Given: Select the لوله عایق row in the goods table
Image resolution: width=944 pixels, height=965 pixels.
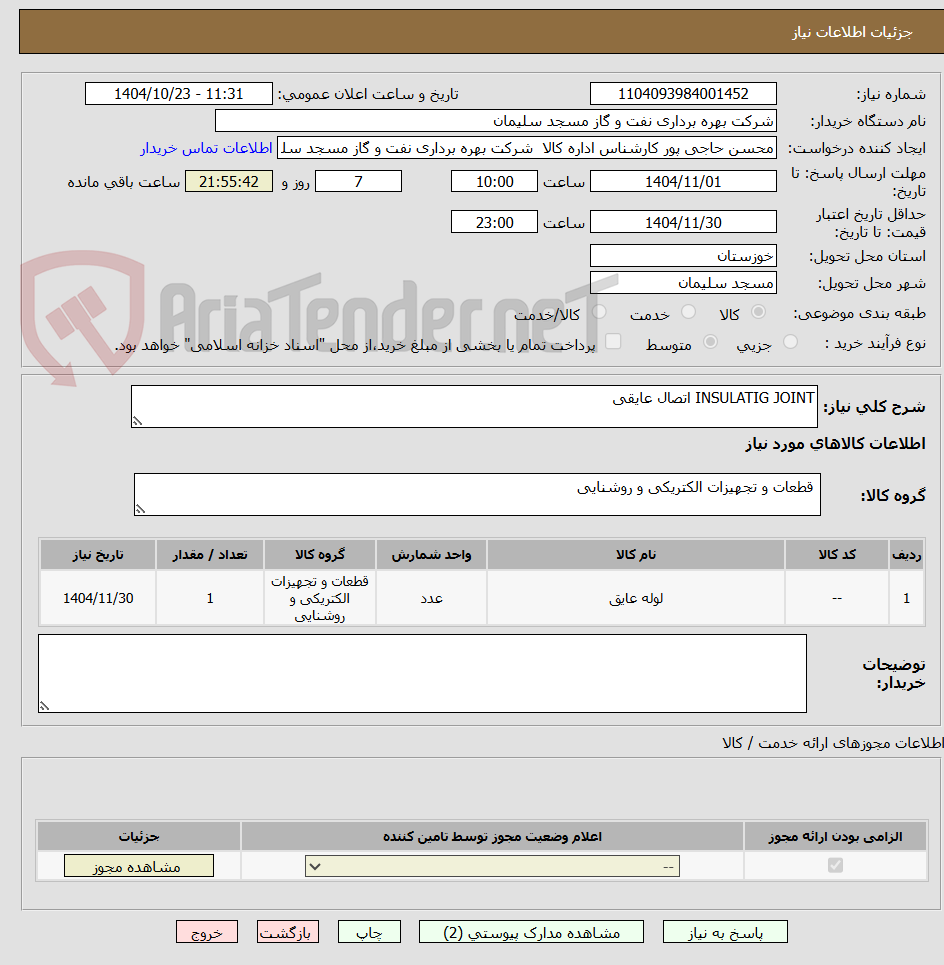Looking at the screenshot, I should click(x=636, y=597).
